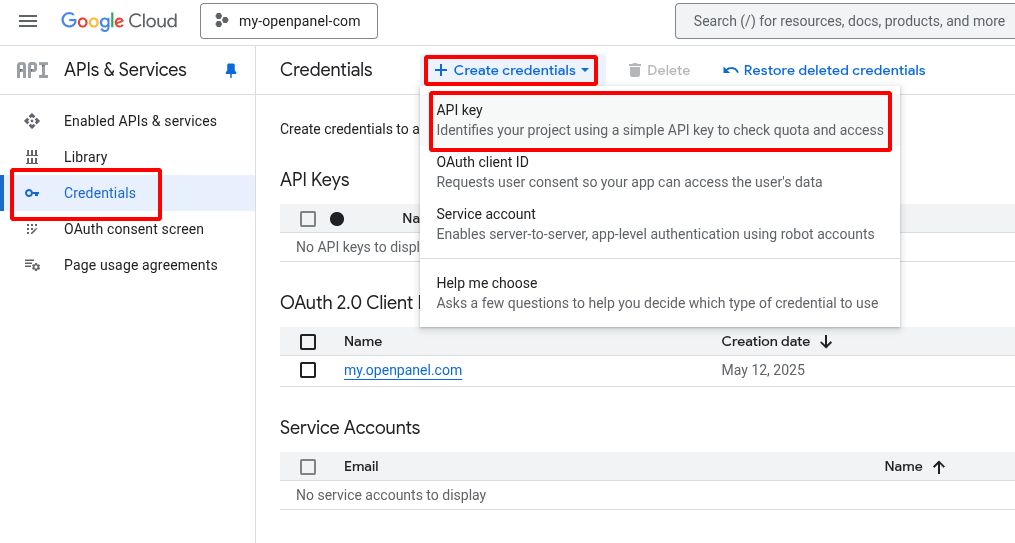Screen dimensions: 1015x543
Task: Tick the API Keys header select-all checkbox
Action: click(308, 219)
